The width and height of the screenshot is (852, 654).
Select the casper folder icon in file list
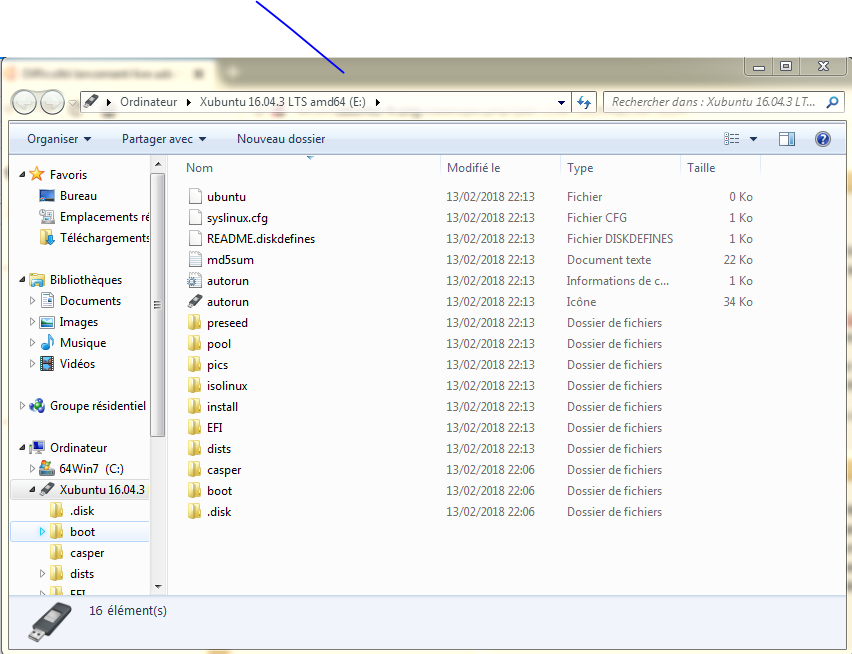(x=195, y=469)
